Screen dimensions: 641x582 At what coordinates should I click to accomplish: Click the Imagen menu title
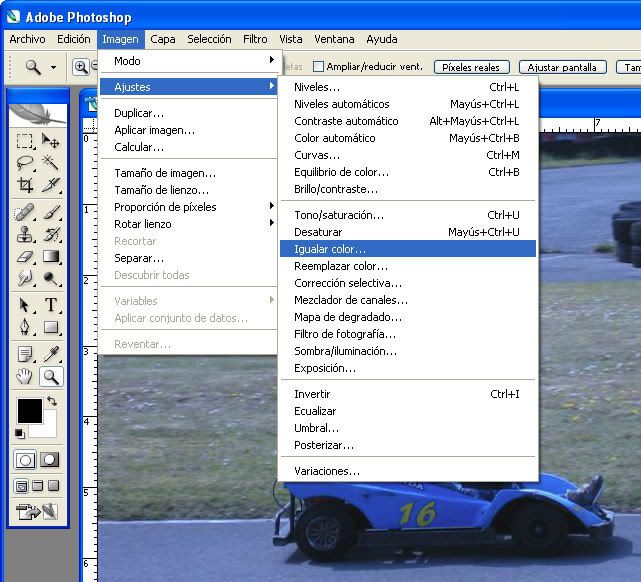pyautogui.click(x=121, y=39)
